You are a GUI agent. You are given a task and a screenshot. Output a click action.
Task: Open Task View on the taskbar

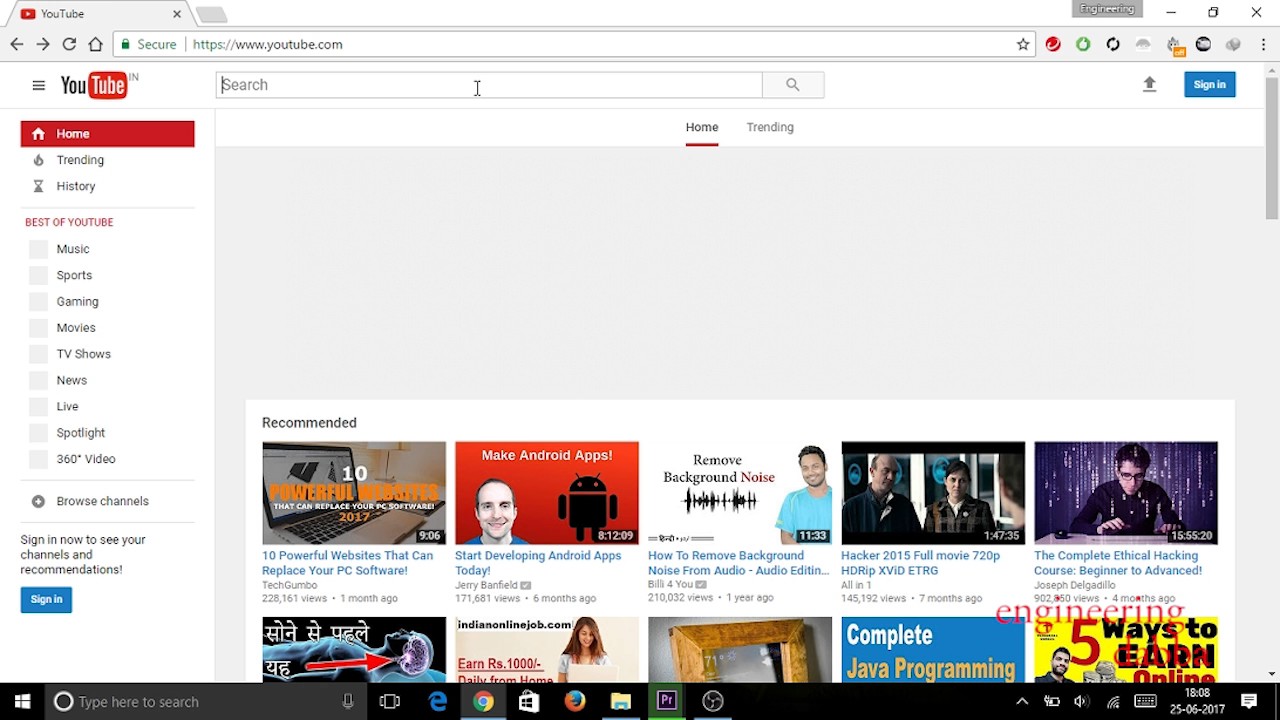[x=390, y=702]
